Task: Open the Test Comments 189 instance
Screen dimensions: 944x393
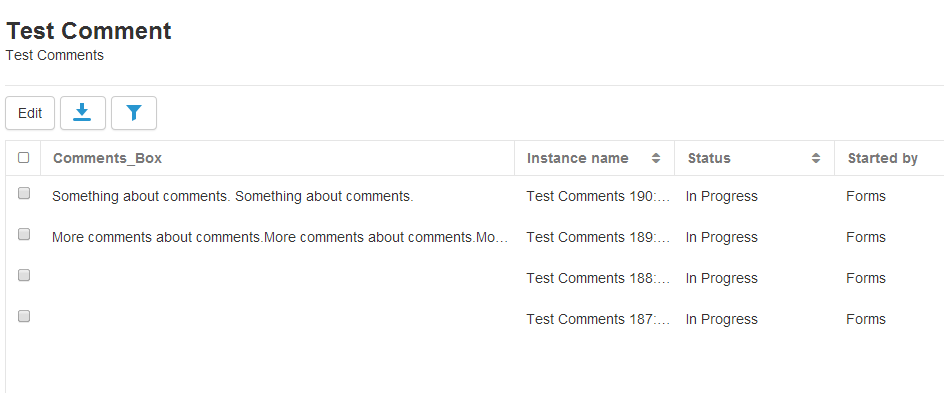Action: coord(598,237)
